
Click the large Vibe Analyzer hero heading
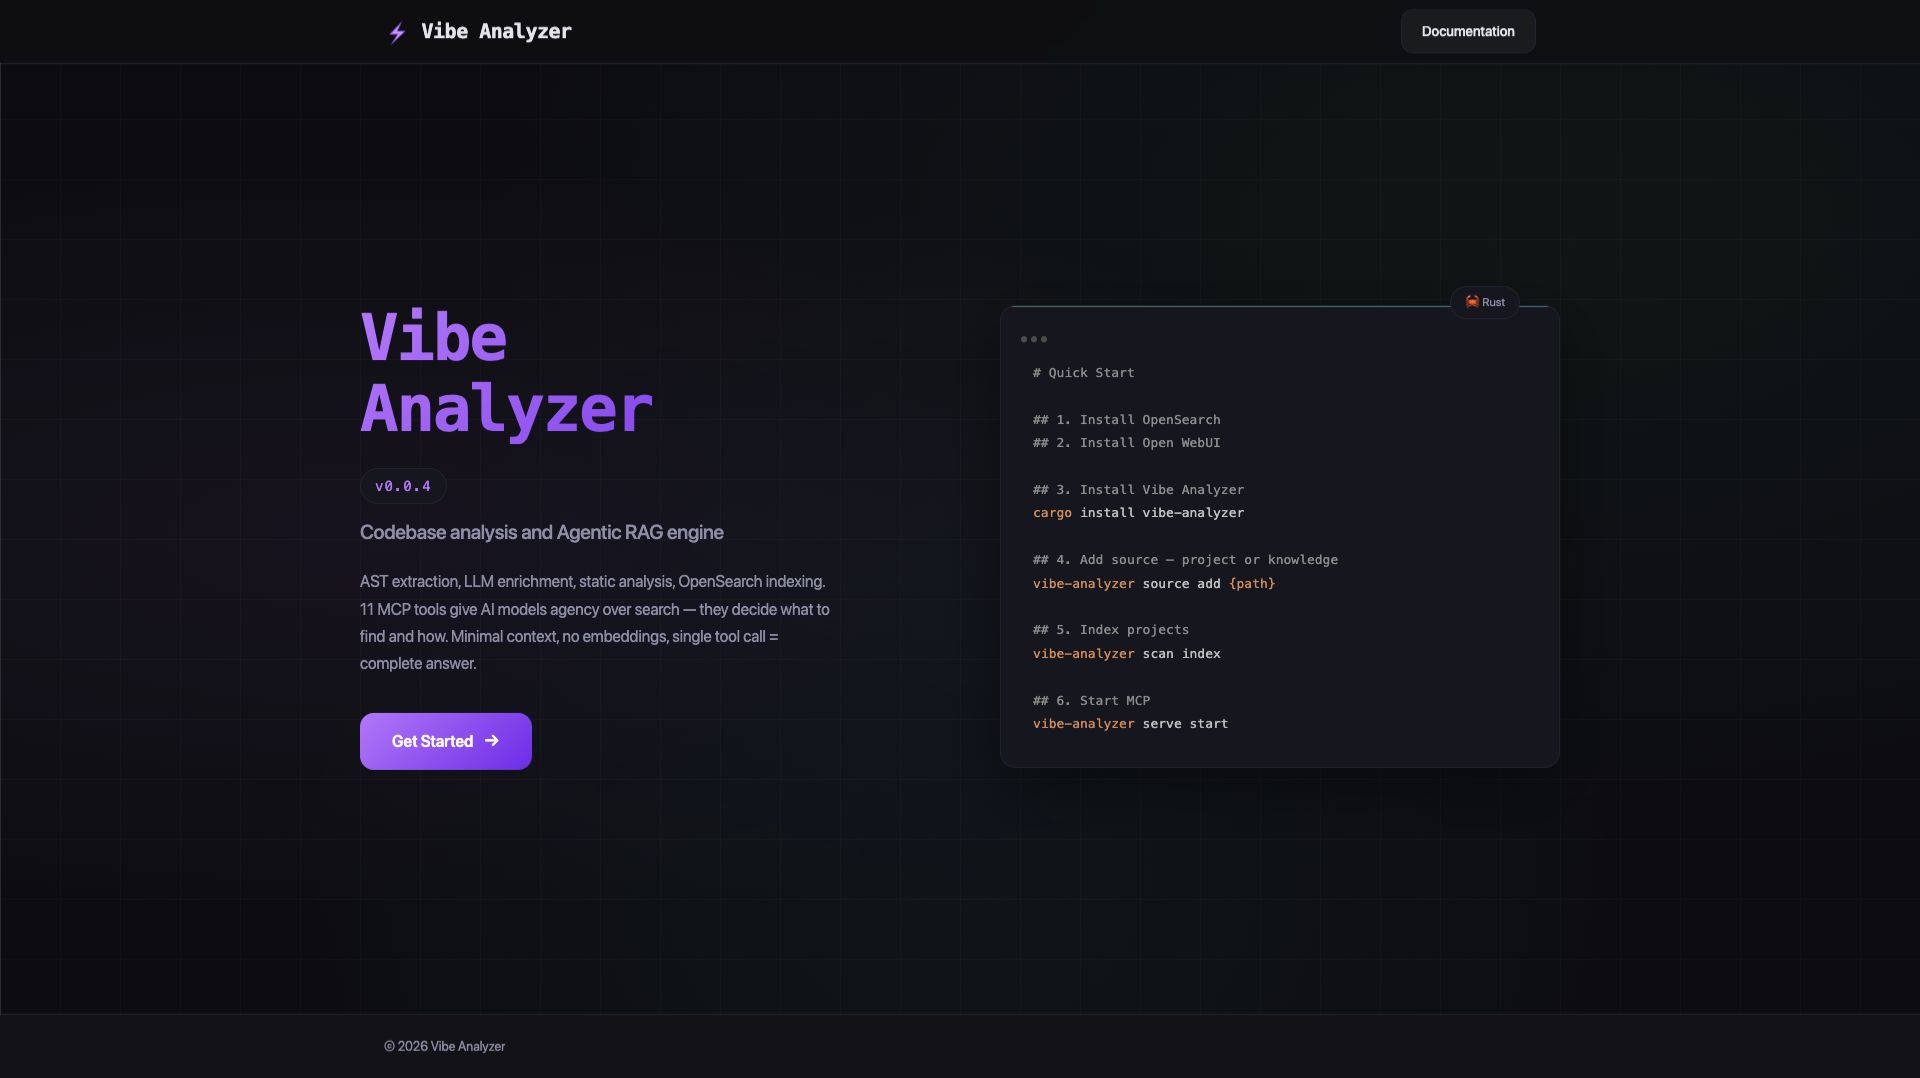tap(506, 373)
